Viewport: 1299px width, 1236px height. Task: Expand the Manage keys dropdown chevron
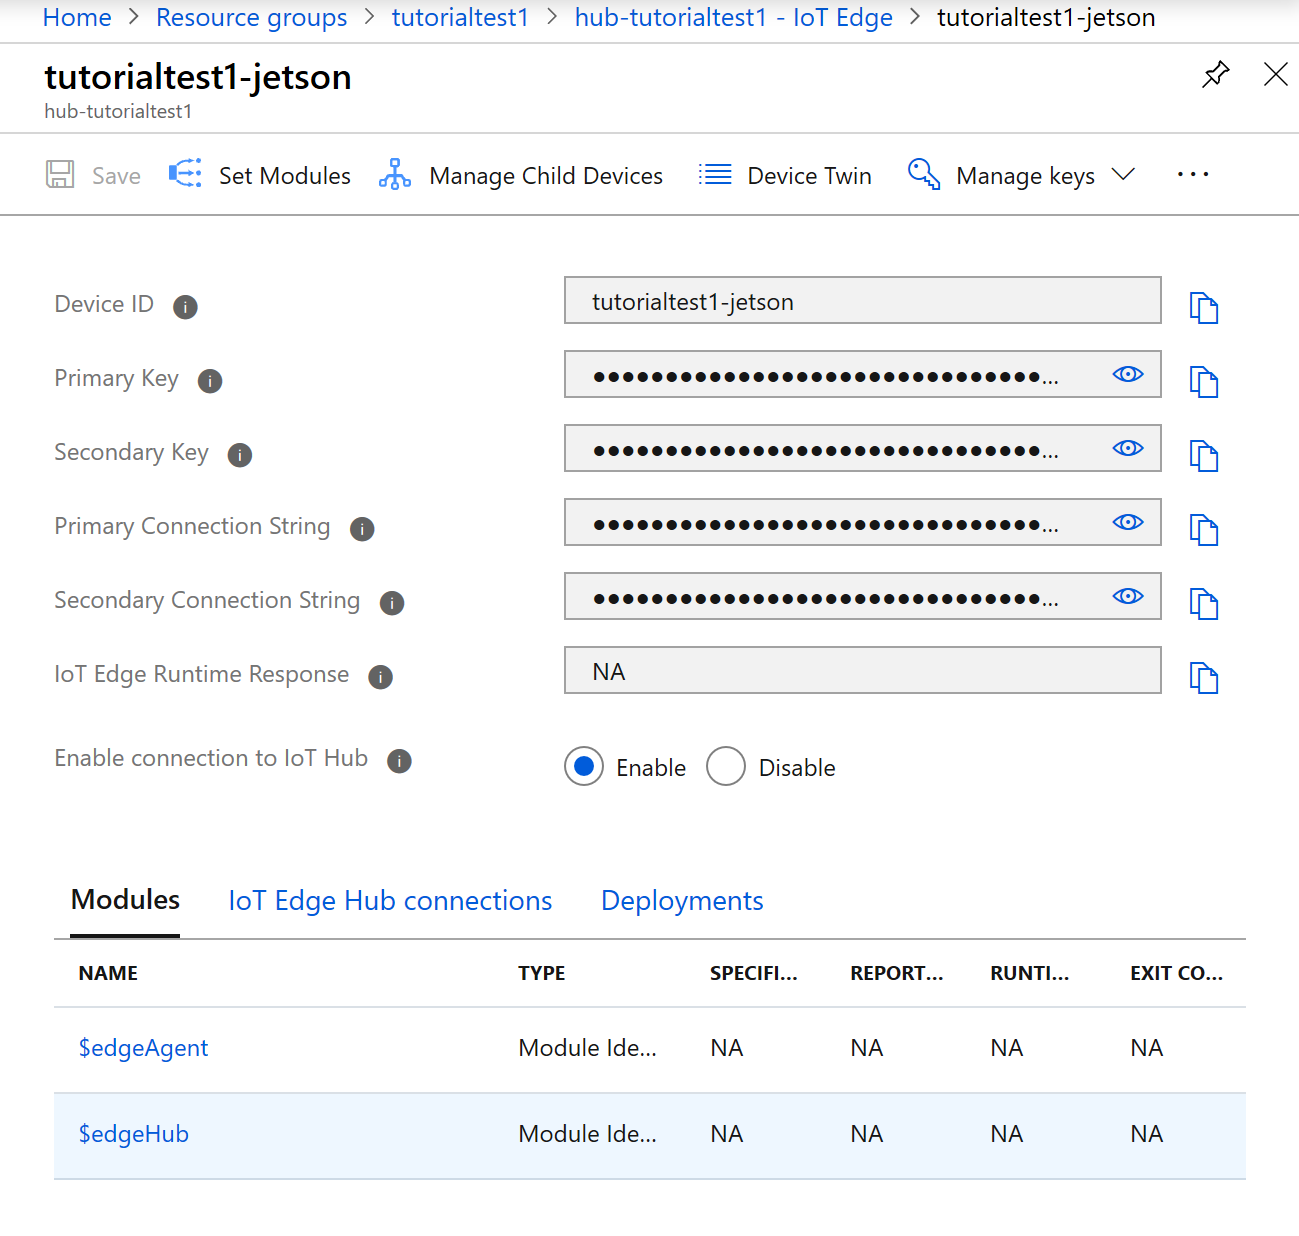pos(1123,174)
